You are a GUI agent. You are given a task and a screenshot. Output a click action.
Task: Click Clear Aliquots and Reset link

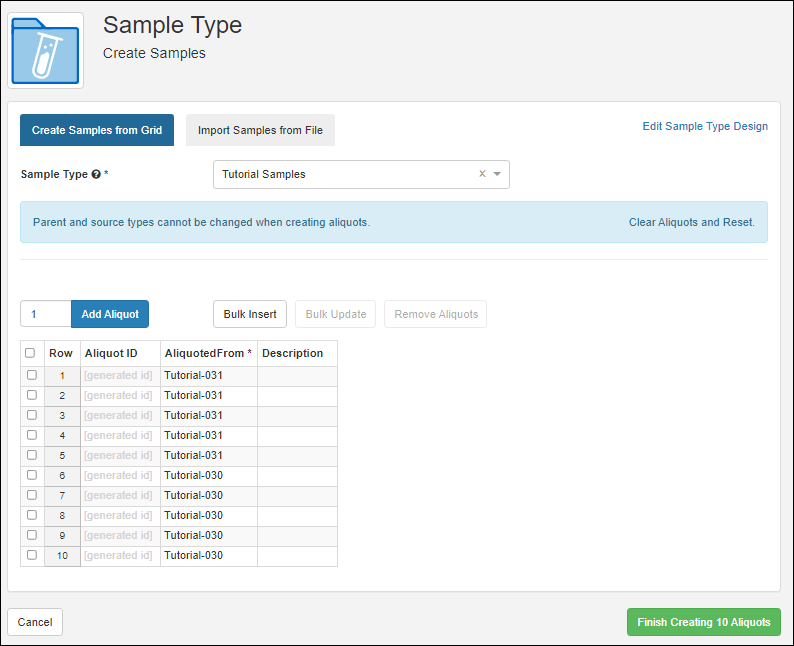(691, 222)
